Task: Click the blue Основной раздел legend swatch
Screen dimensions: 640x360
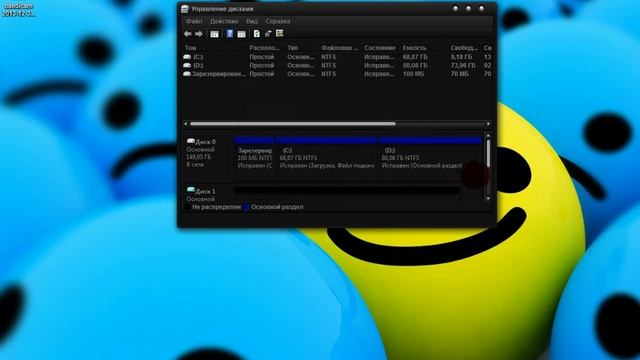Action: 247,207
